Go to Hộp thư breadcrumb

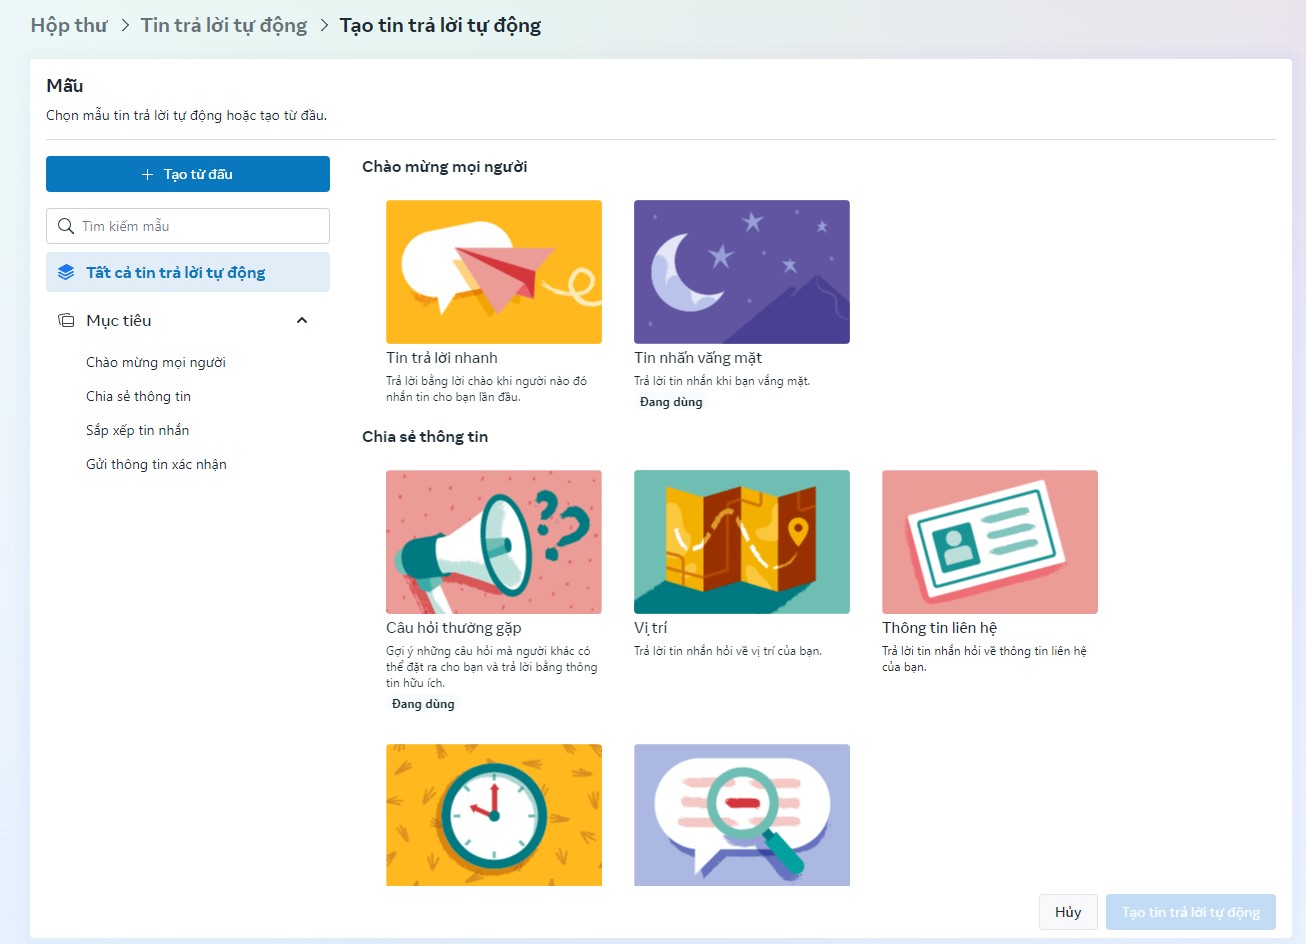[x=69, y=25]
